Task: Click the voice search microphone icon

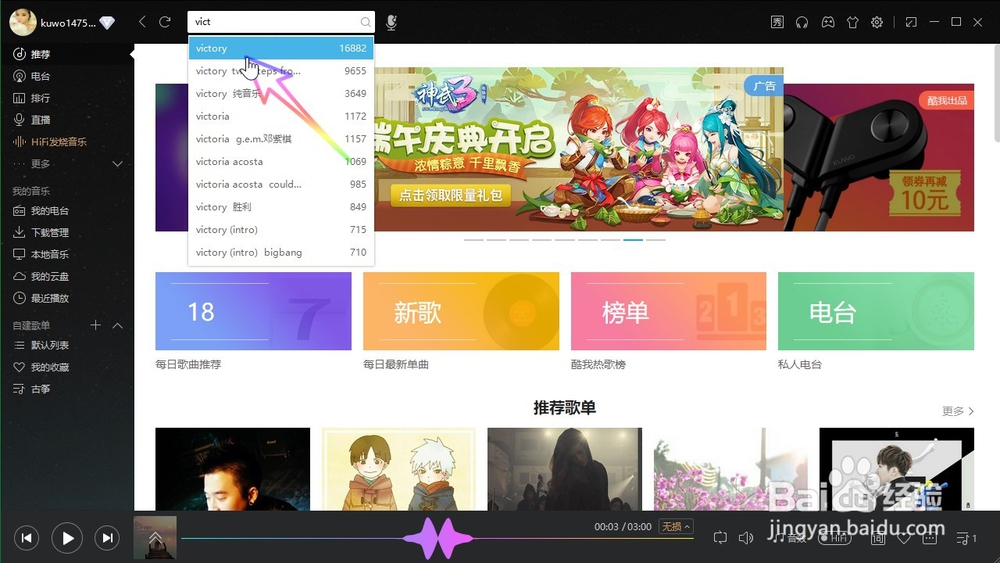Action: 391,22
